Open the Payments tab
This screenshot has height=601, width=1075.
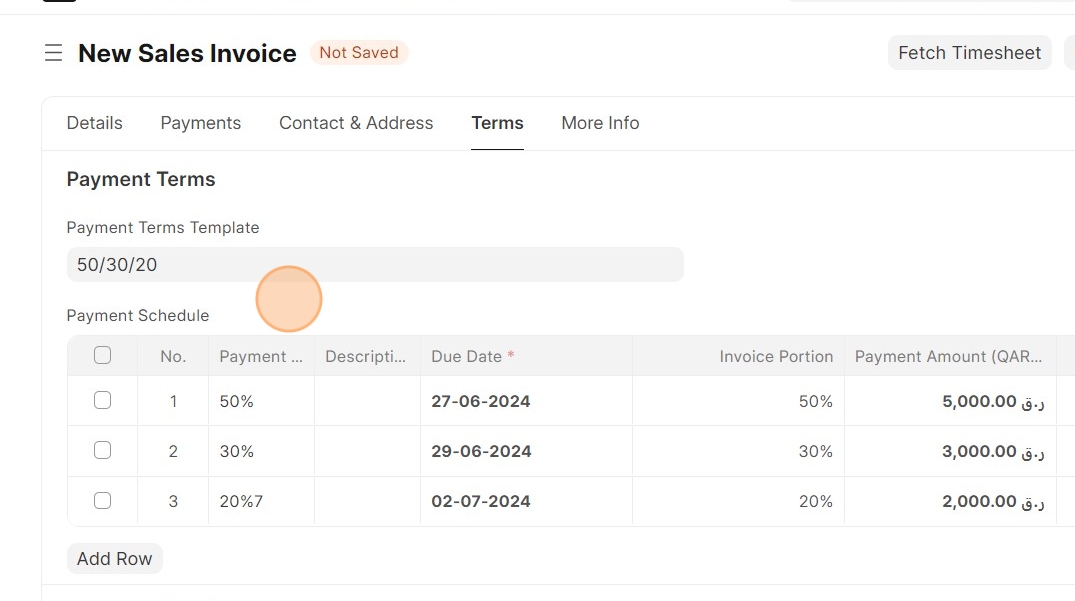pyautogui.click(x=200, y=123)
